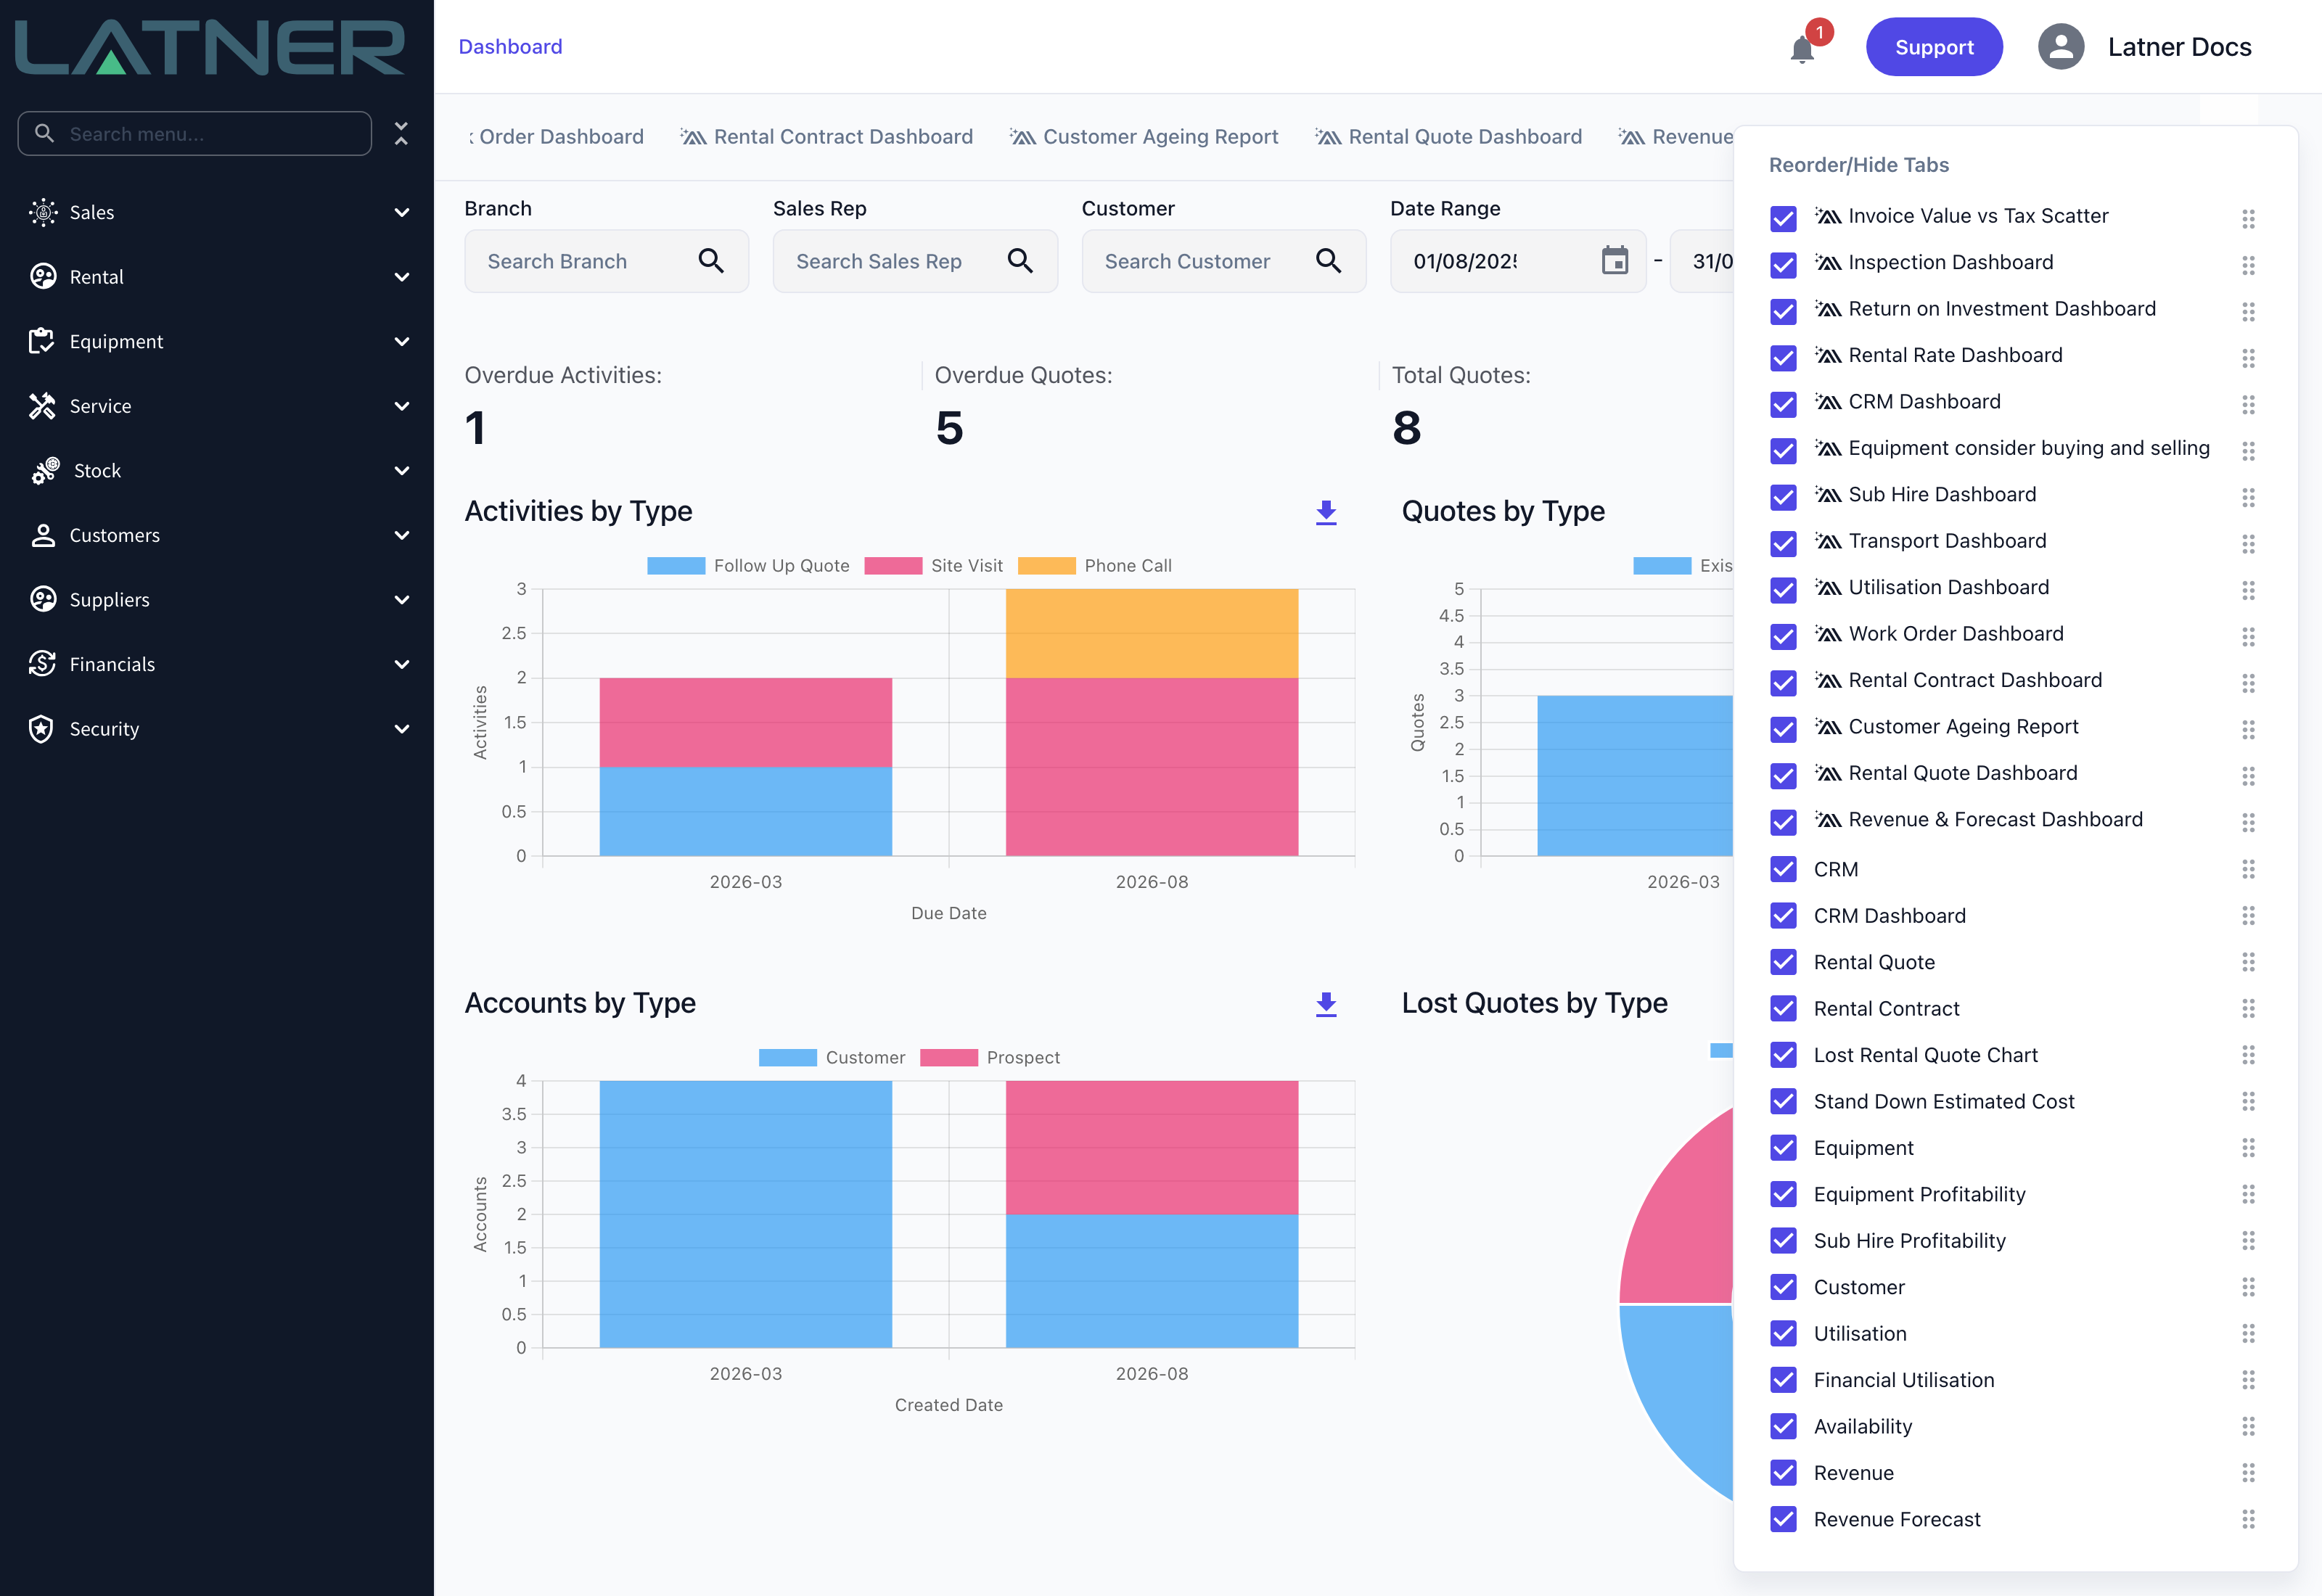Viewport: 2322px width, 1596px height.
Task: Uncheck the Lost Rental Quote Chart checkbox
Action: click(1783, 1055)
